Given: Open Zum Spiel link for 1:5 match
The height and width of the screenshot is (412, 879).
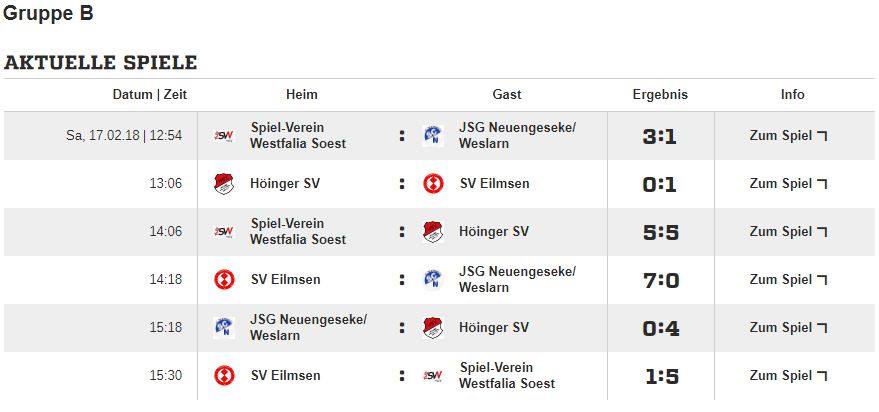Looking at the screenshot, I should pos(788,376).
